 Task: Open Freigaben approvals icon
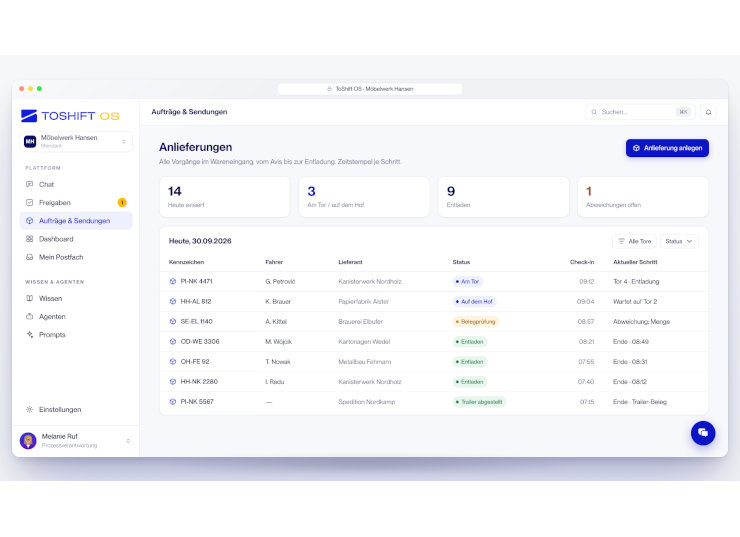pos(30,202)
